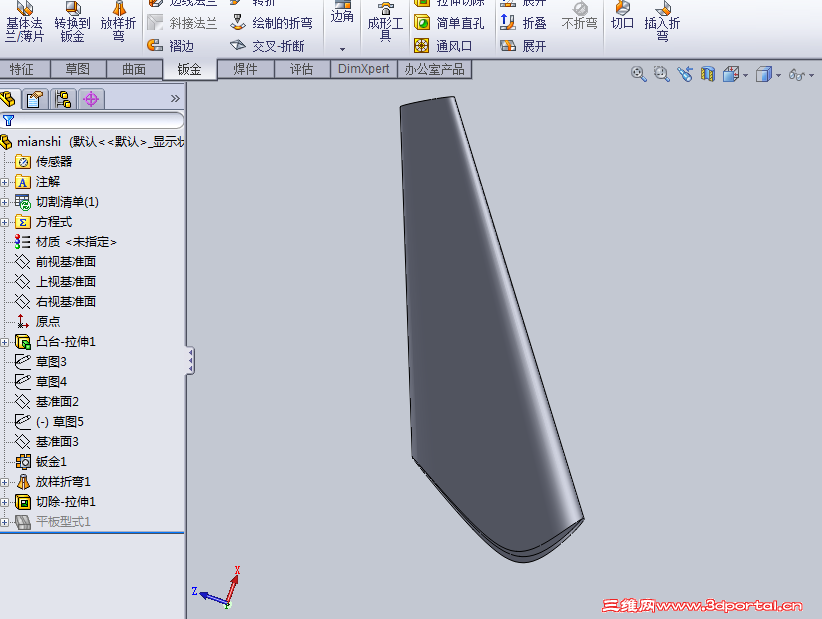The image size is (822, 619).
Task: Switch to the 钣金 (Sheet Metal) tab
Action: tap(190, 69)
